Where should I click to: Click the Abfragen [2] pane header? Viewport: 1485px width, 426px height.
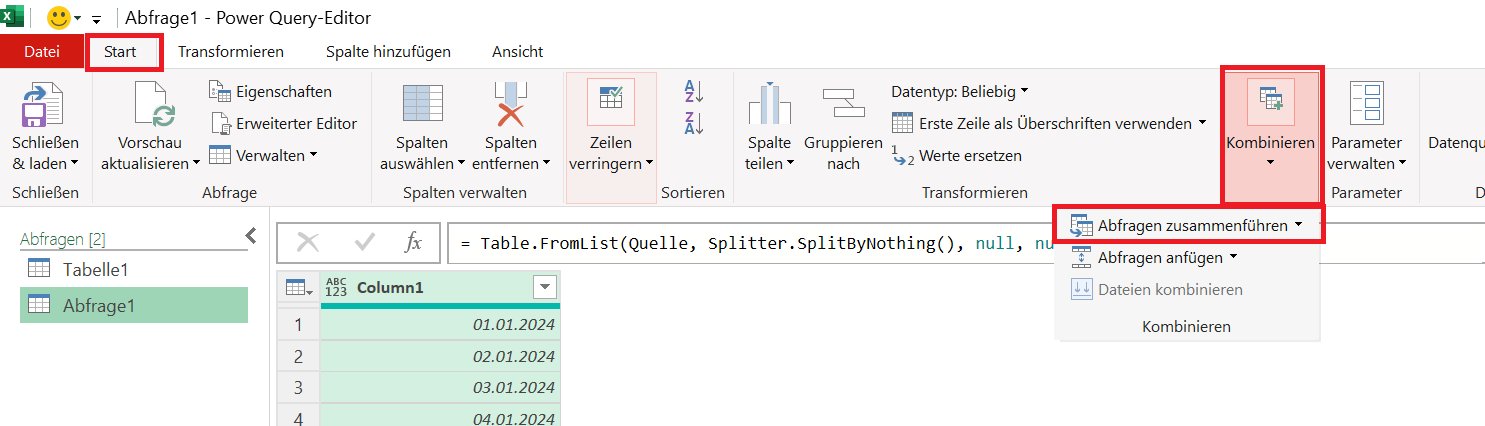click(63, 239)
